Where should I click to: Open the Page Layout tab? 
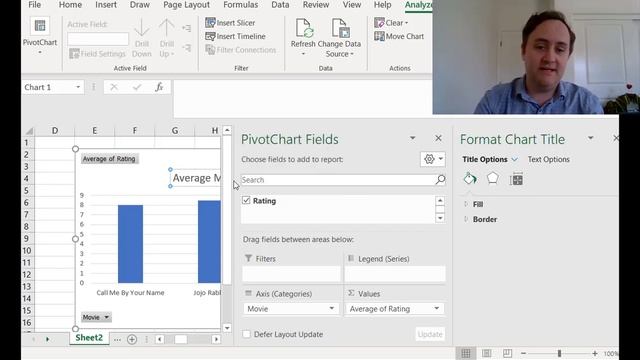[x=187, y=5]
